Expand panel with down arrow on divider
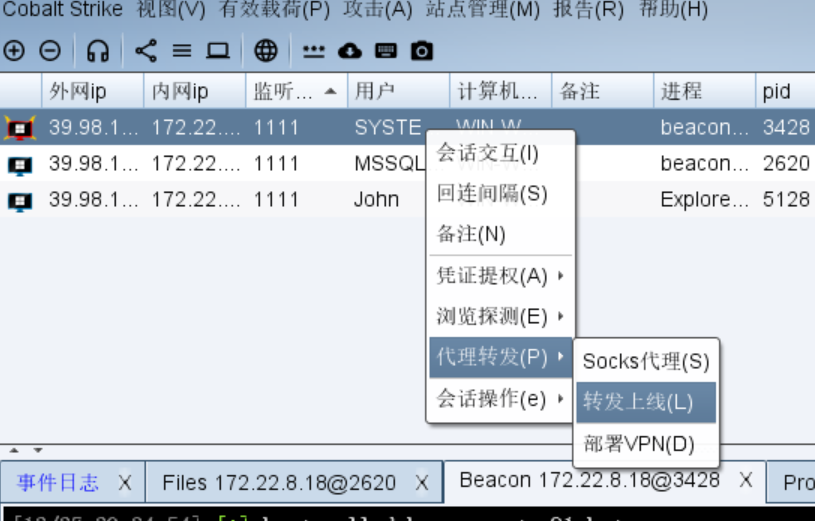 tap(38, 450)
